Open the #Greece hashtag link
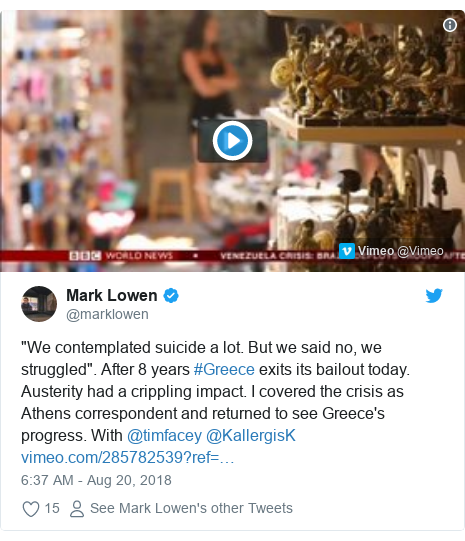The image size is (465, 541). [x=224, y=370]
